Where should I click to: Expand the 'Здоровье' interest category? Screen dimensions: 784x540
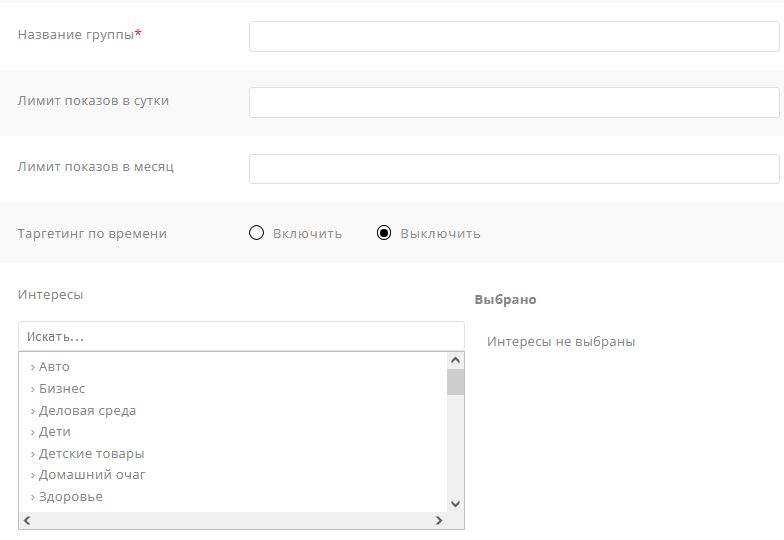coord(69,497)
